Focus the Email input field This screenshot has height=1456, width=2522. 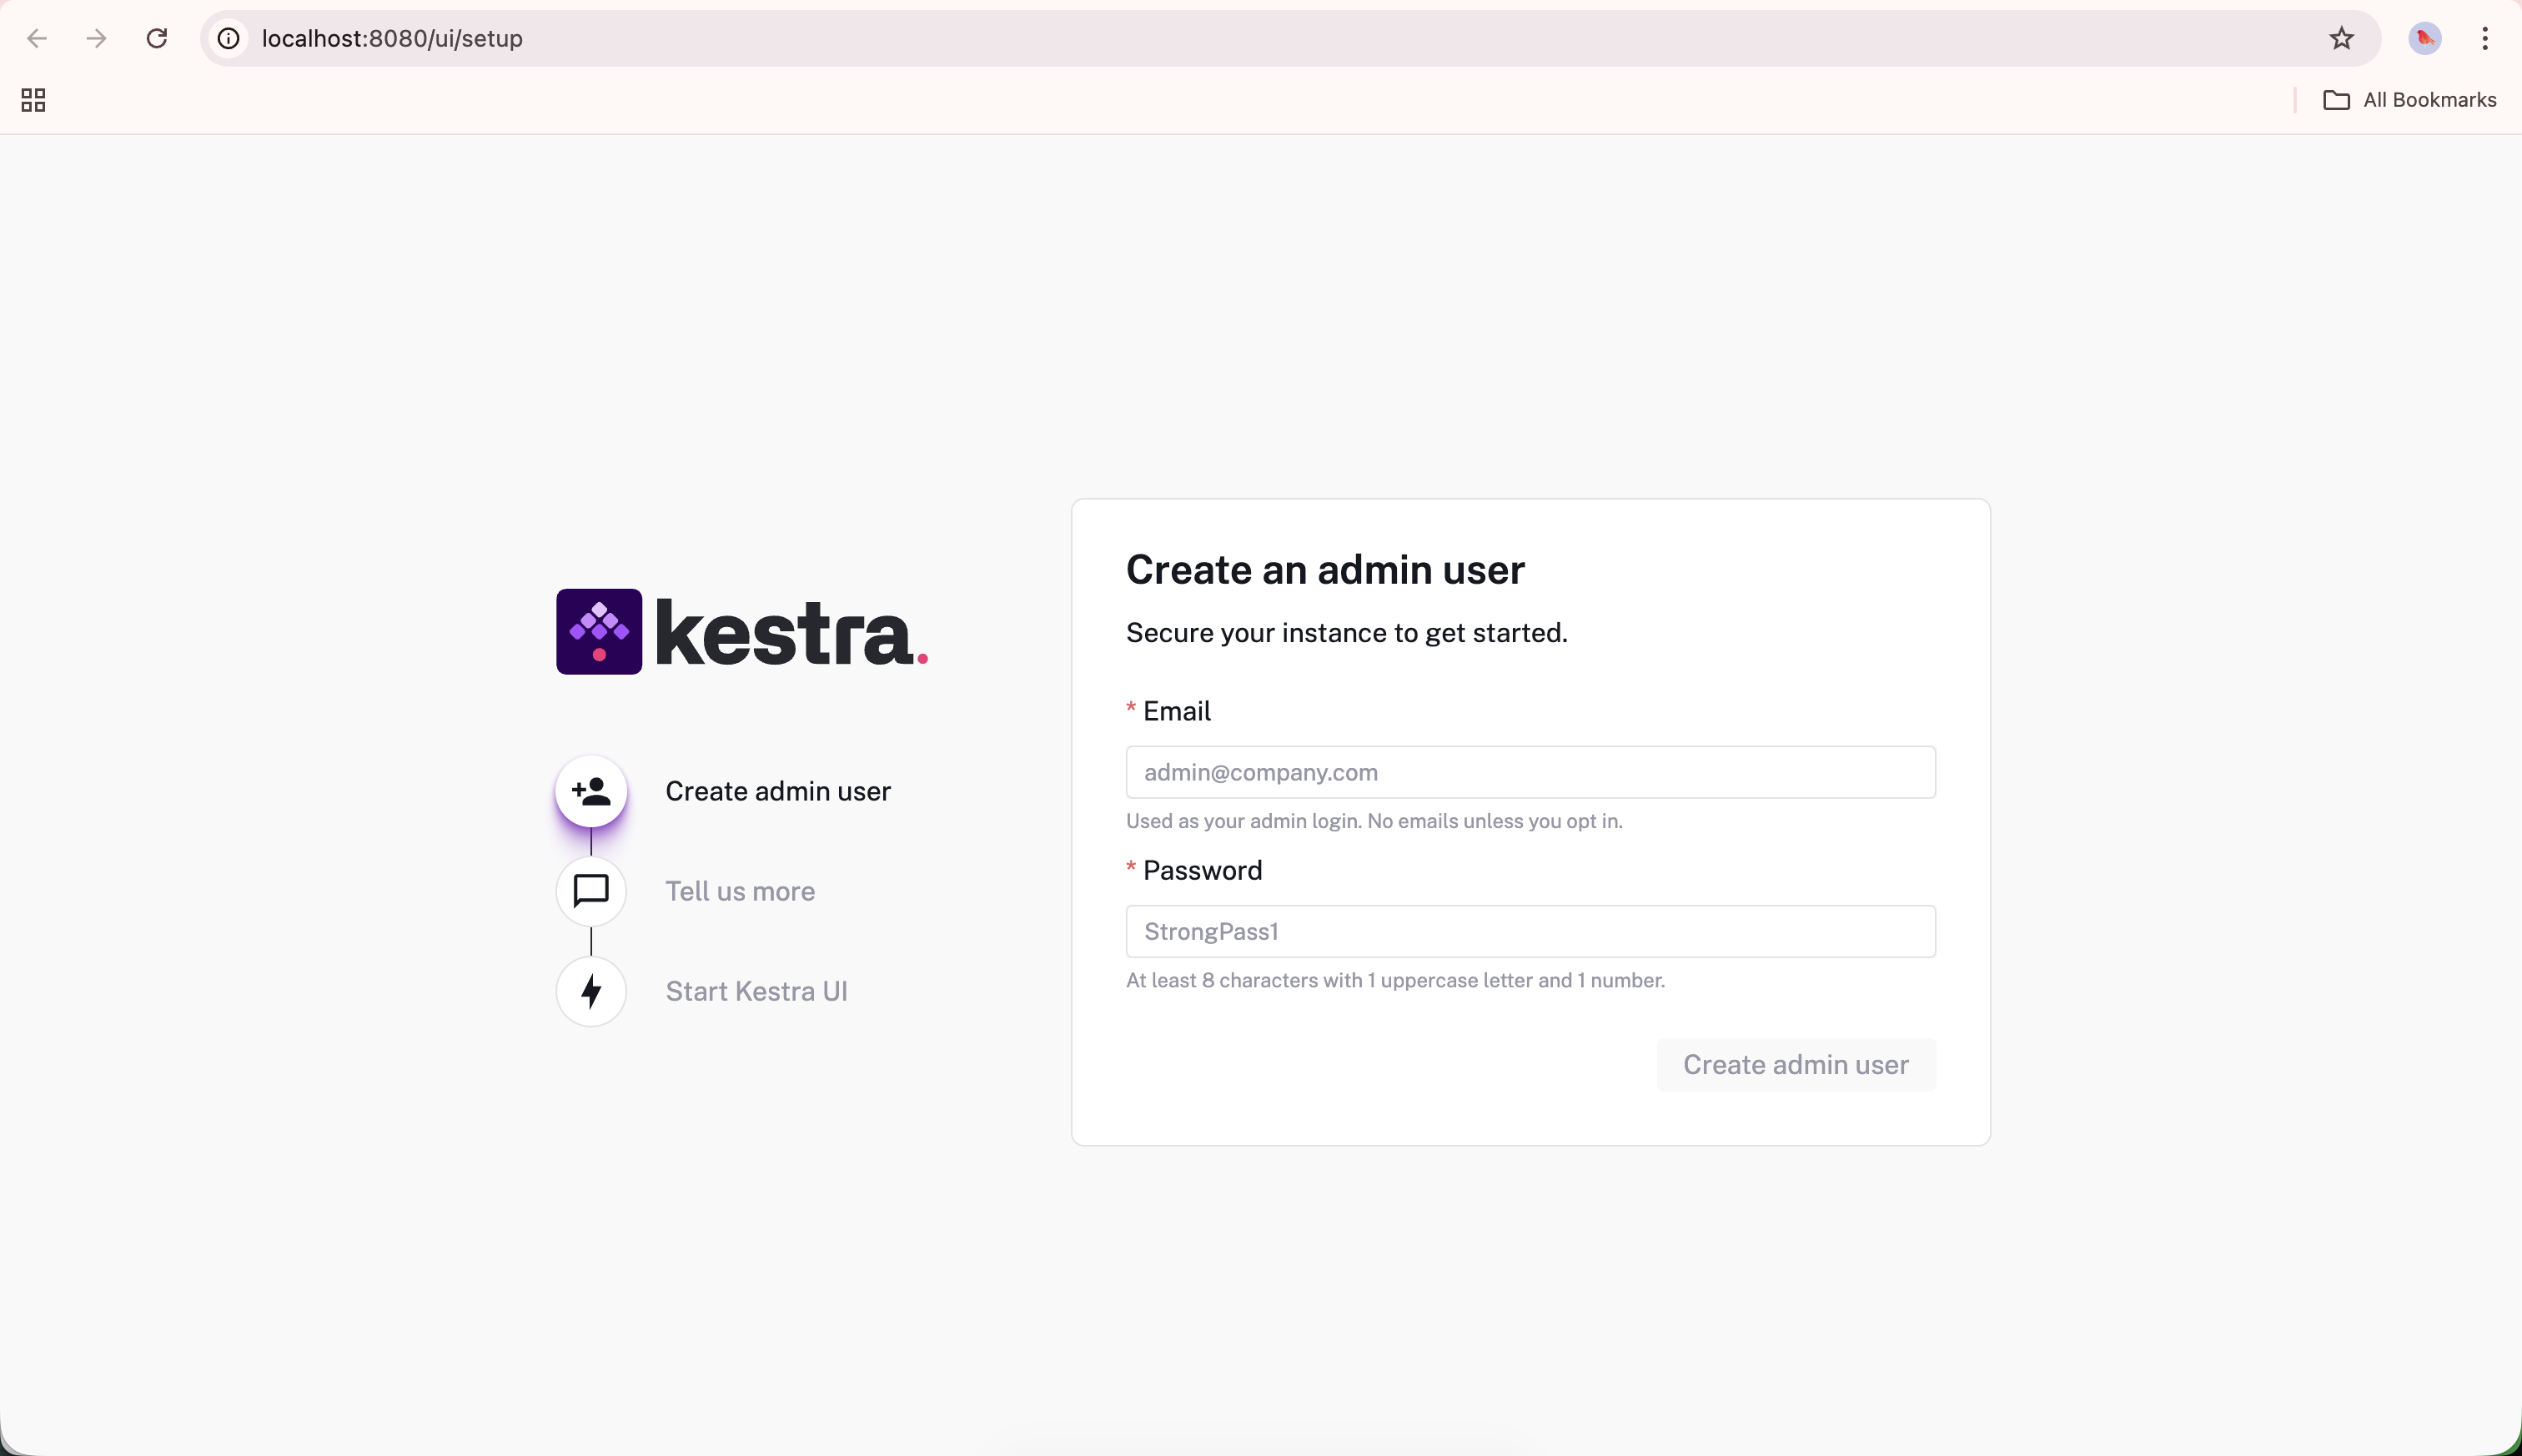pos(1530,771)
